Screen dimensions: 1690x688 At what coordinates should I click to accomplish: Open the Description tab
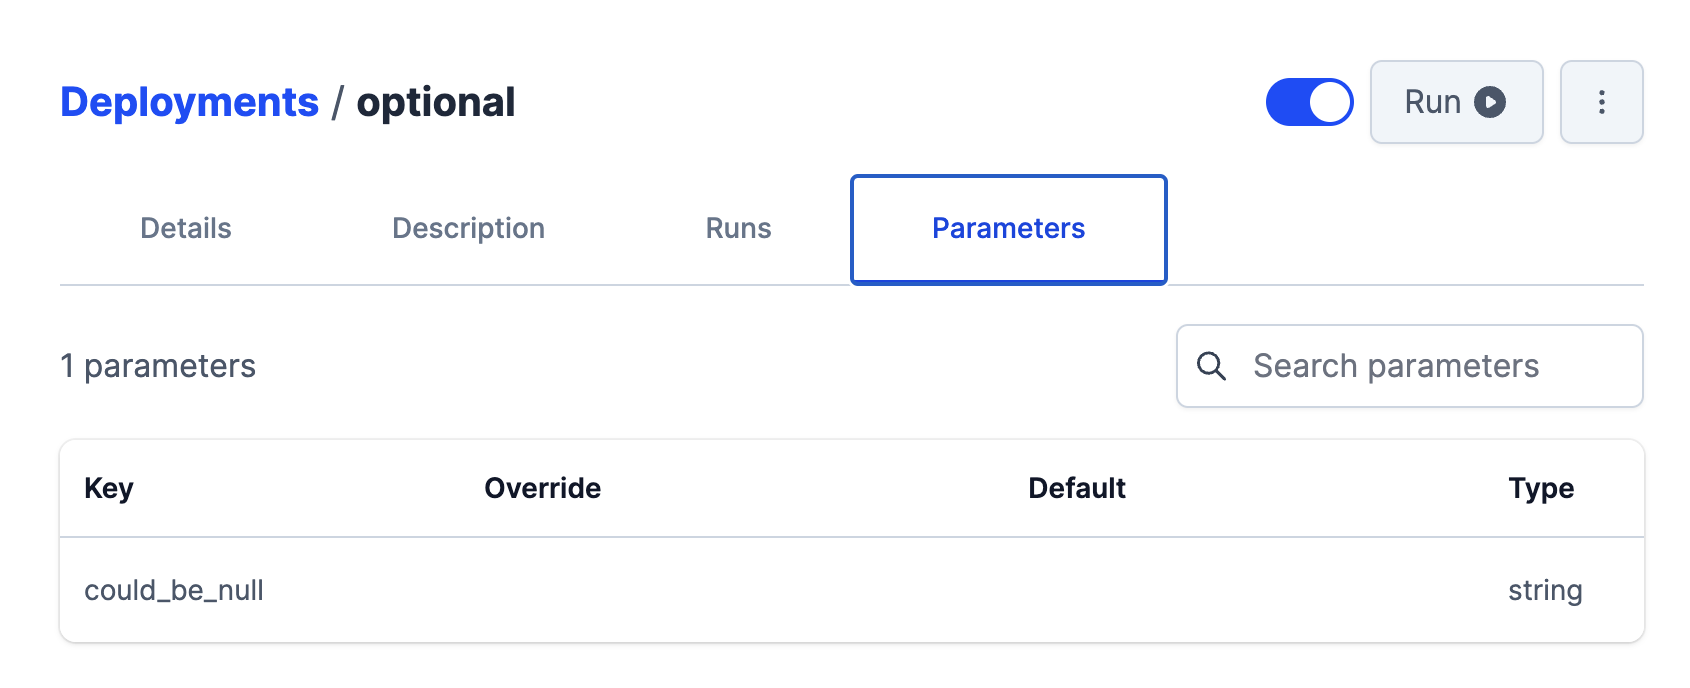click(x=467, y=228)
